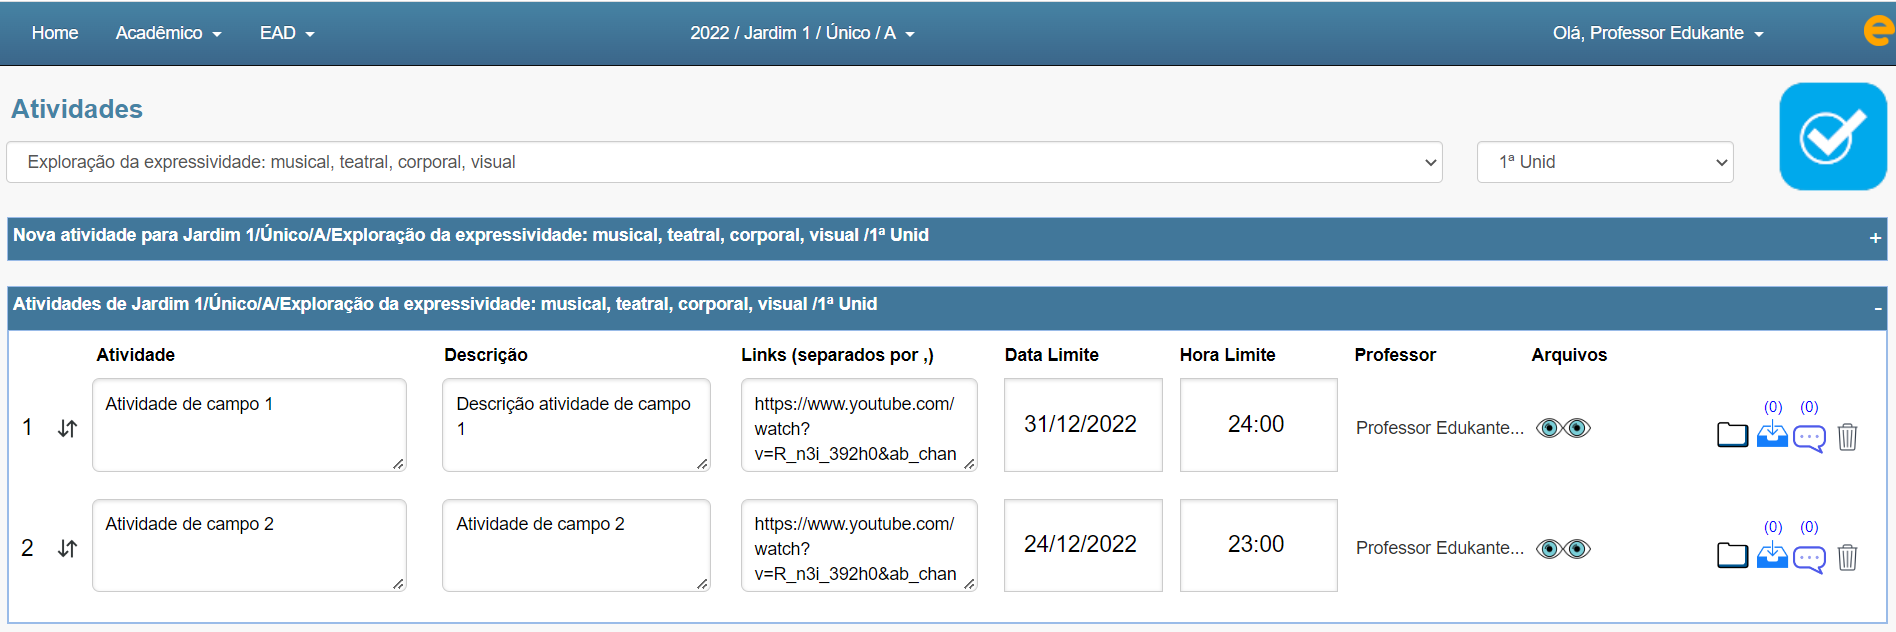Click the orange Edukante logo
Image resolution: width=1896 pixels, height=632 pixels.
pyautogui.click(x=1879, y=30)
